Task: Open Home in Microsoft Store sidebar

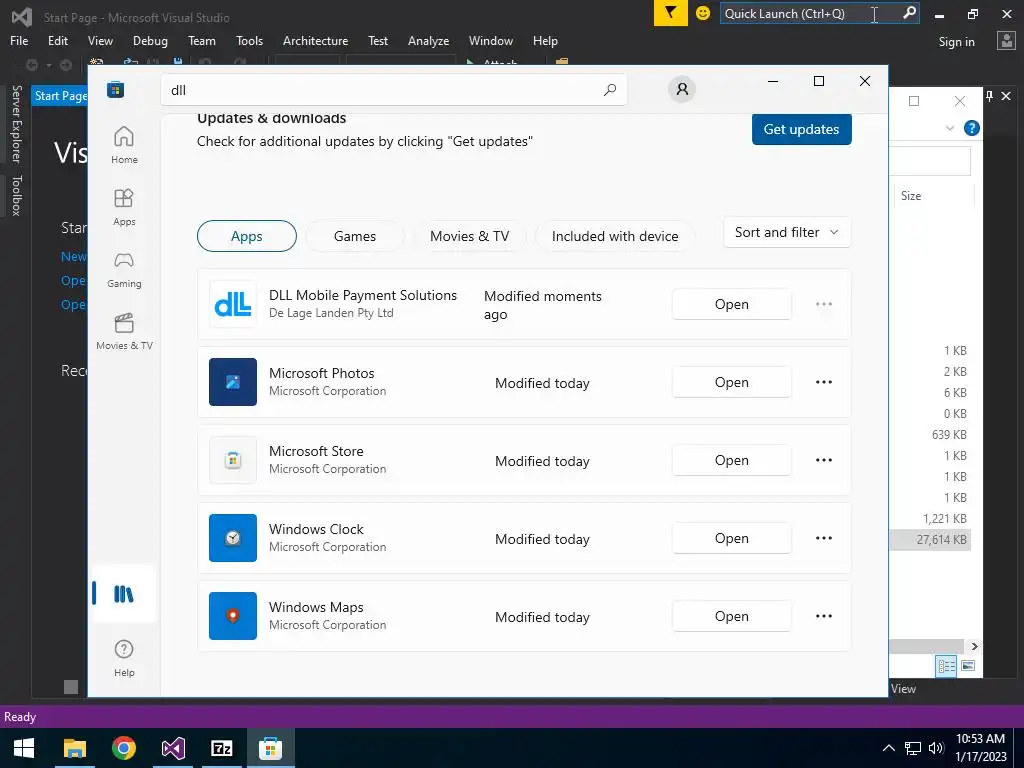Action: (x=124, y=145)
